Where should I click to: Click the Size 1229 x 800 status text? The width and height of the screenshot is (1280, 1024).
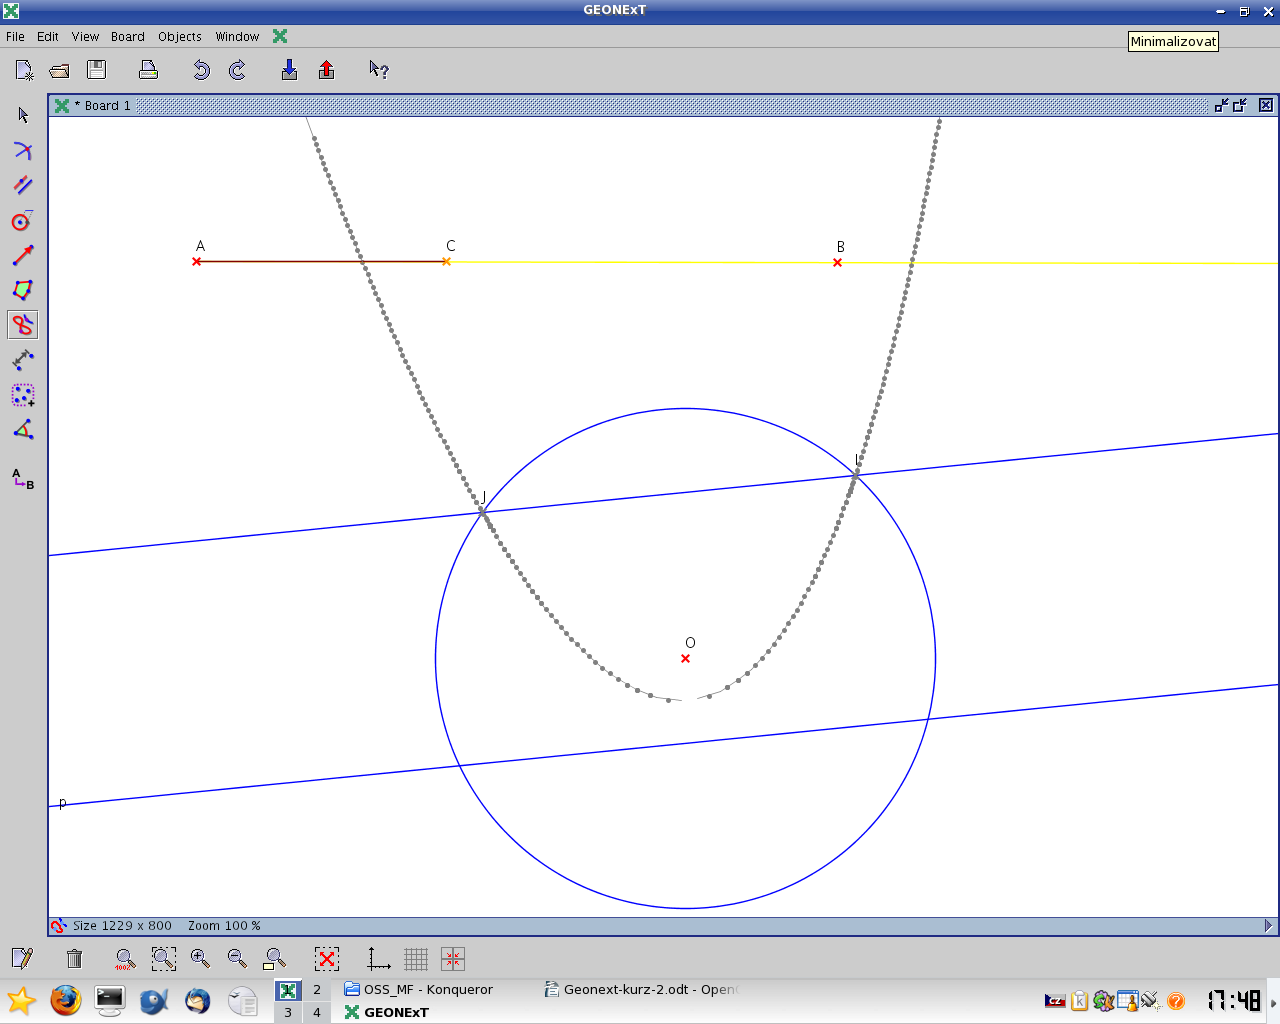pos(122,926)
